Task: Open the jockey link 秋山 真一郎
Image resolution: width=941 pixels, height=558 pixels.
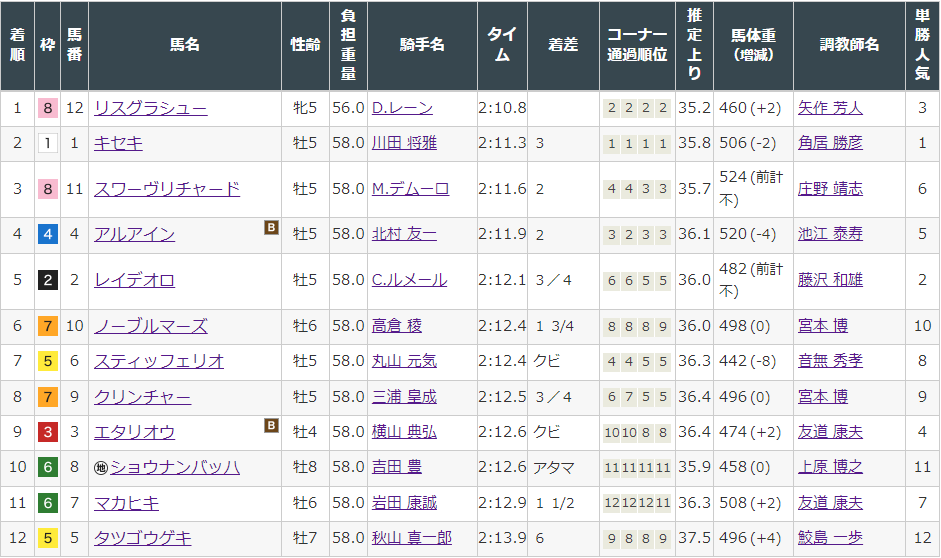Action: tap(412, 538)
